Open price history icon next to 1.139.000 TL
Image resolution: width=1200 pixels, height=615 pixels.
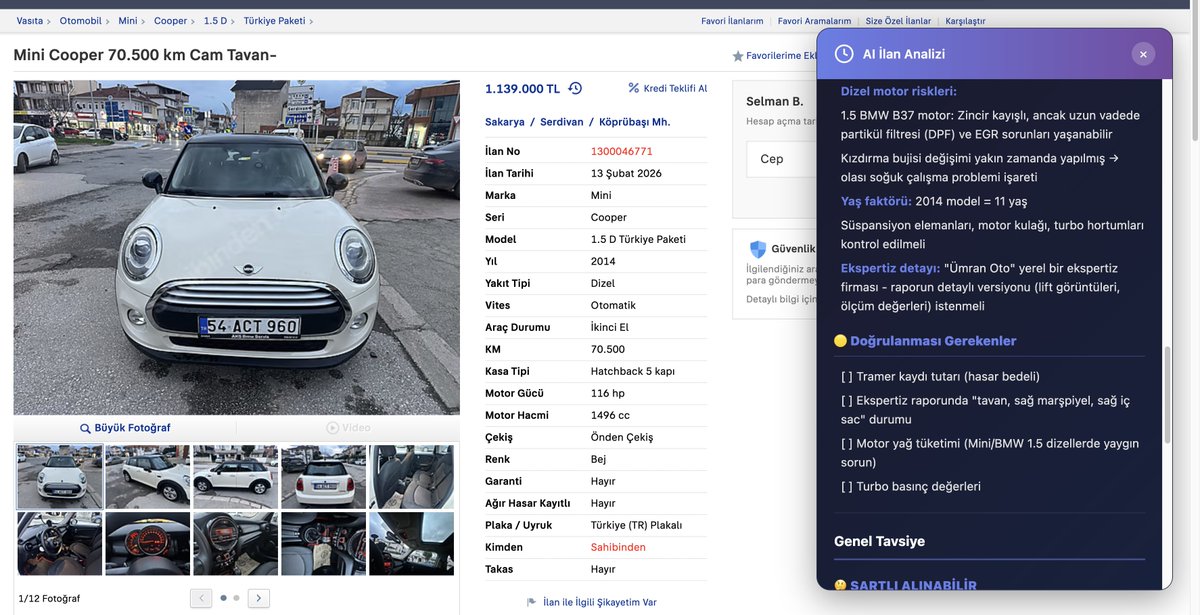click(x=575, y=88)
